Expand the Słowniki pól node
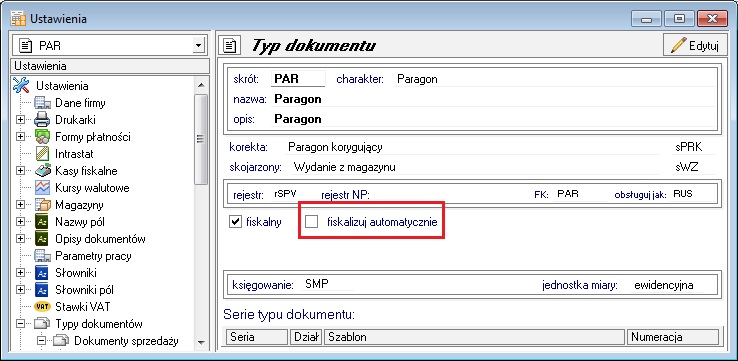The width and height of the screenshot is (738, 361). (x=20, y=290)
